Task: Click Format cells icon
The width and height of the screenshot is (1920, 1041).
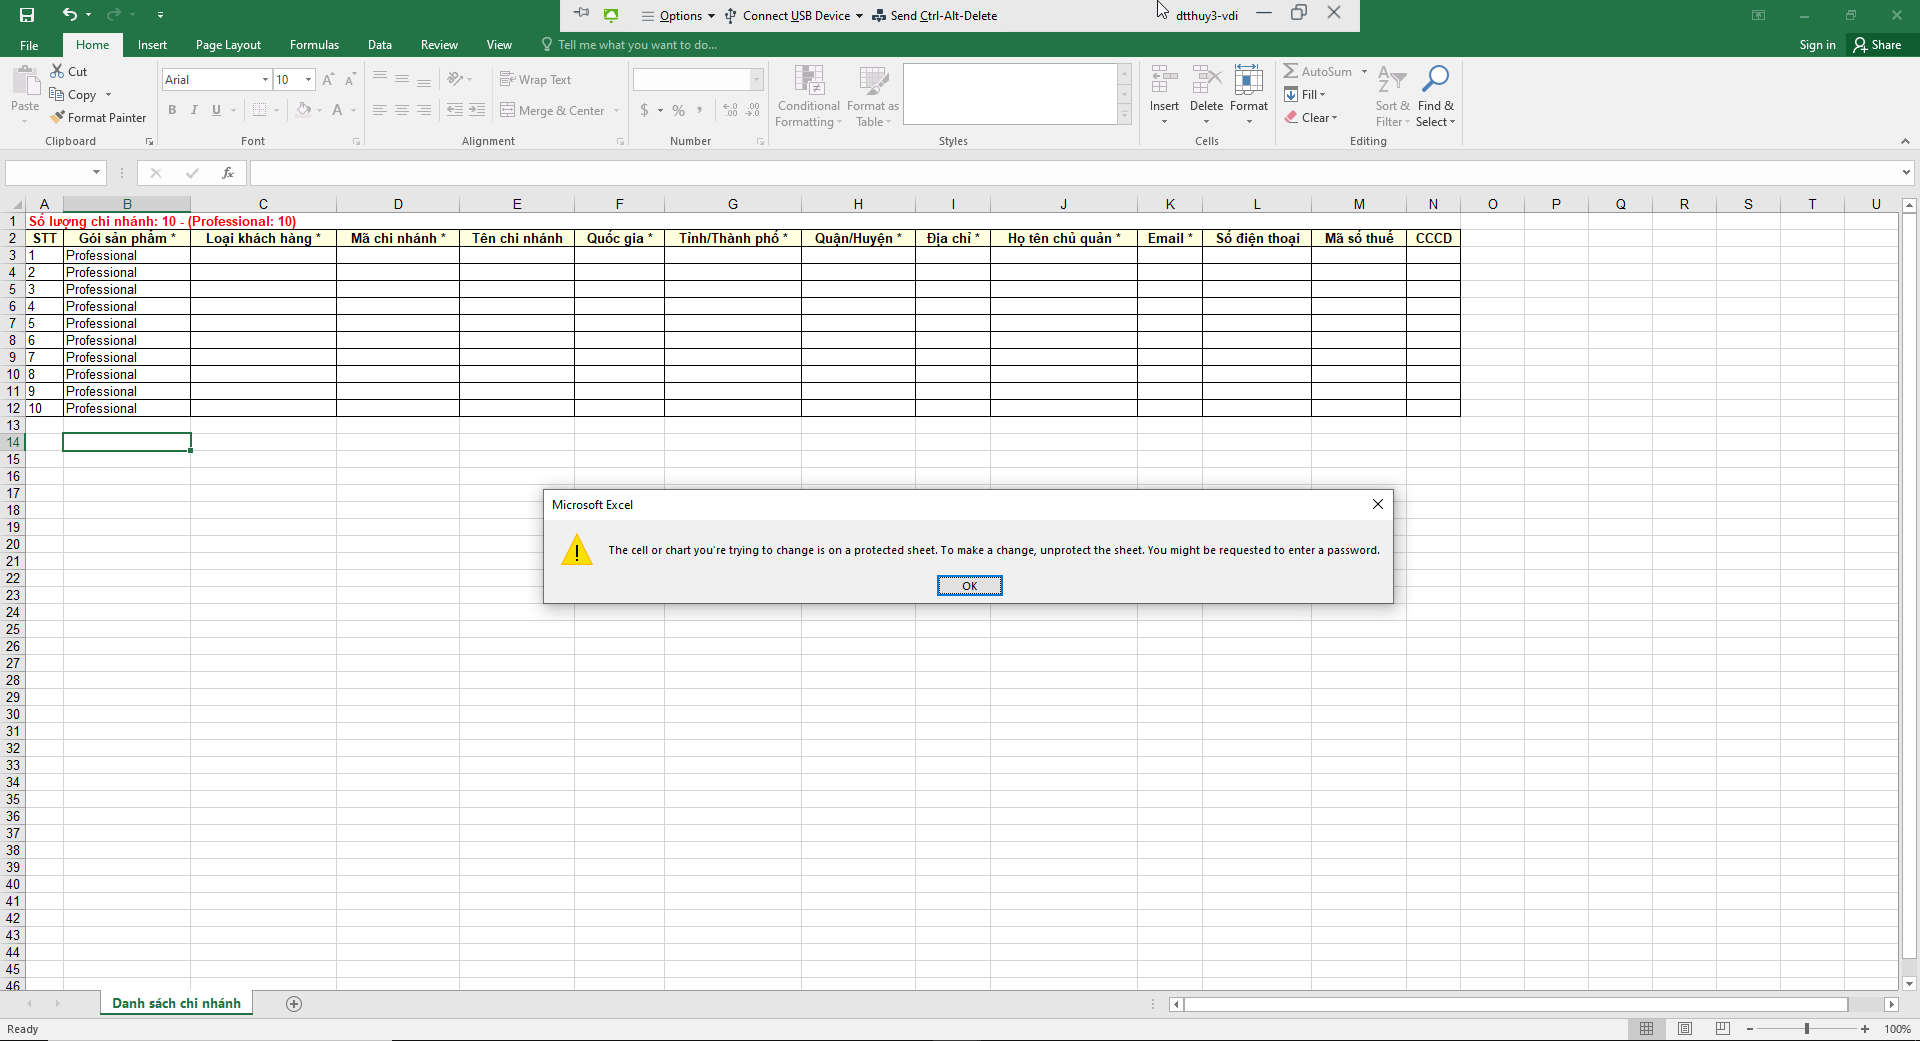Action: click(1249, 80)
